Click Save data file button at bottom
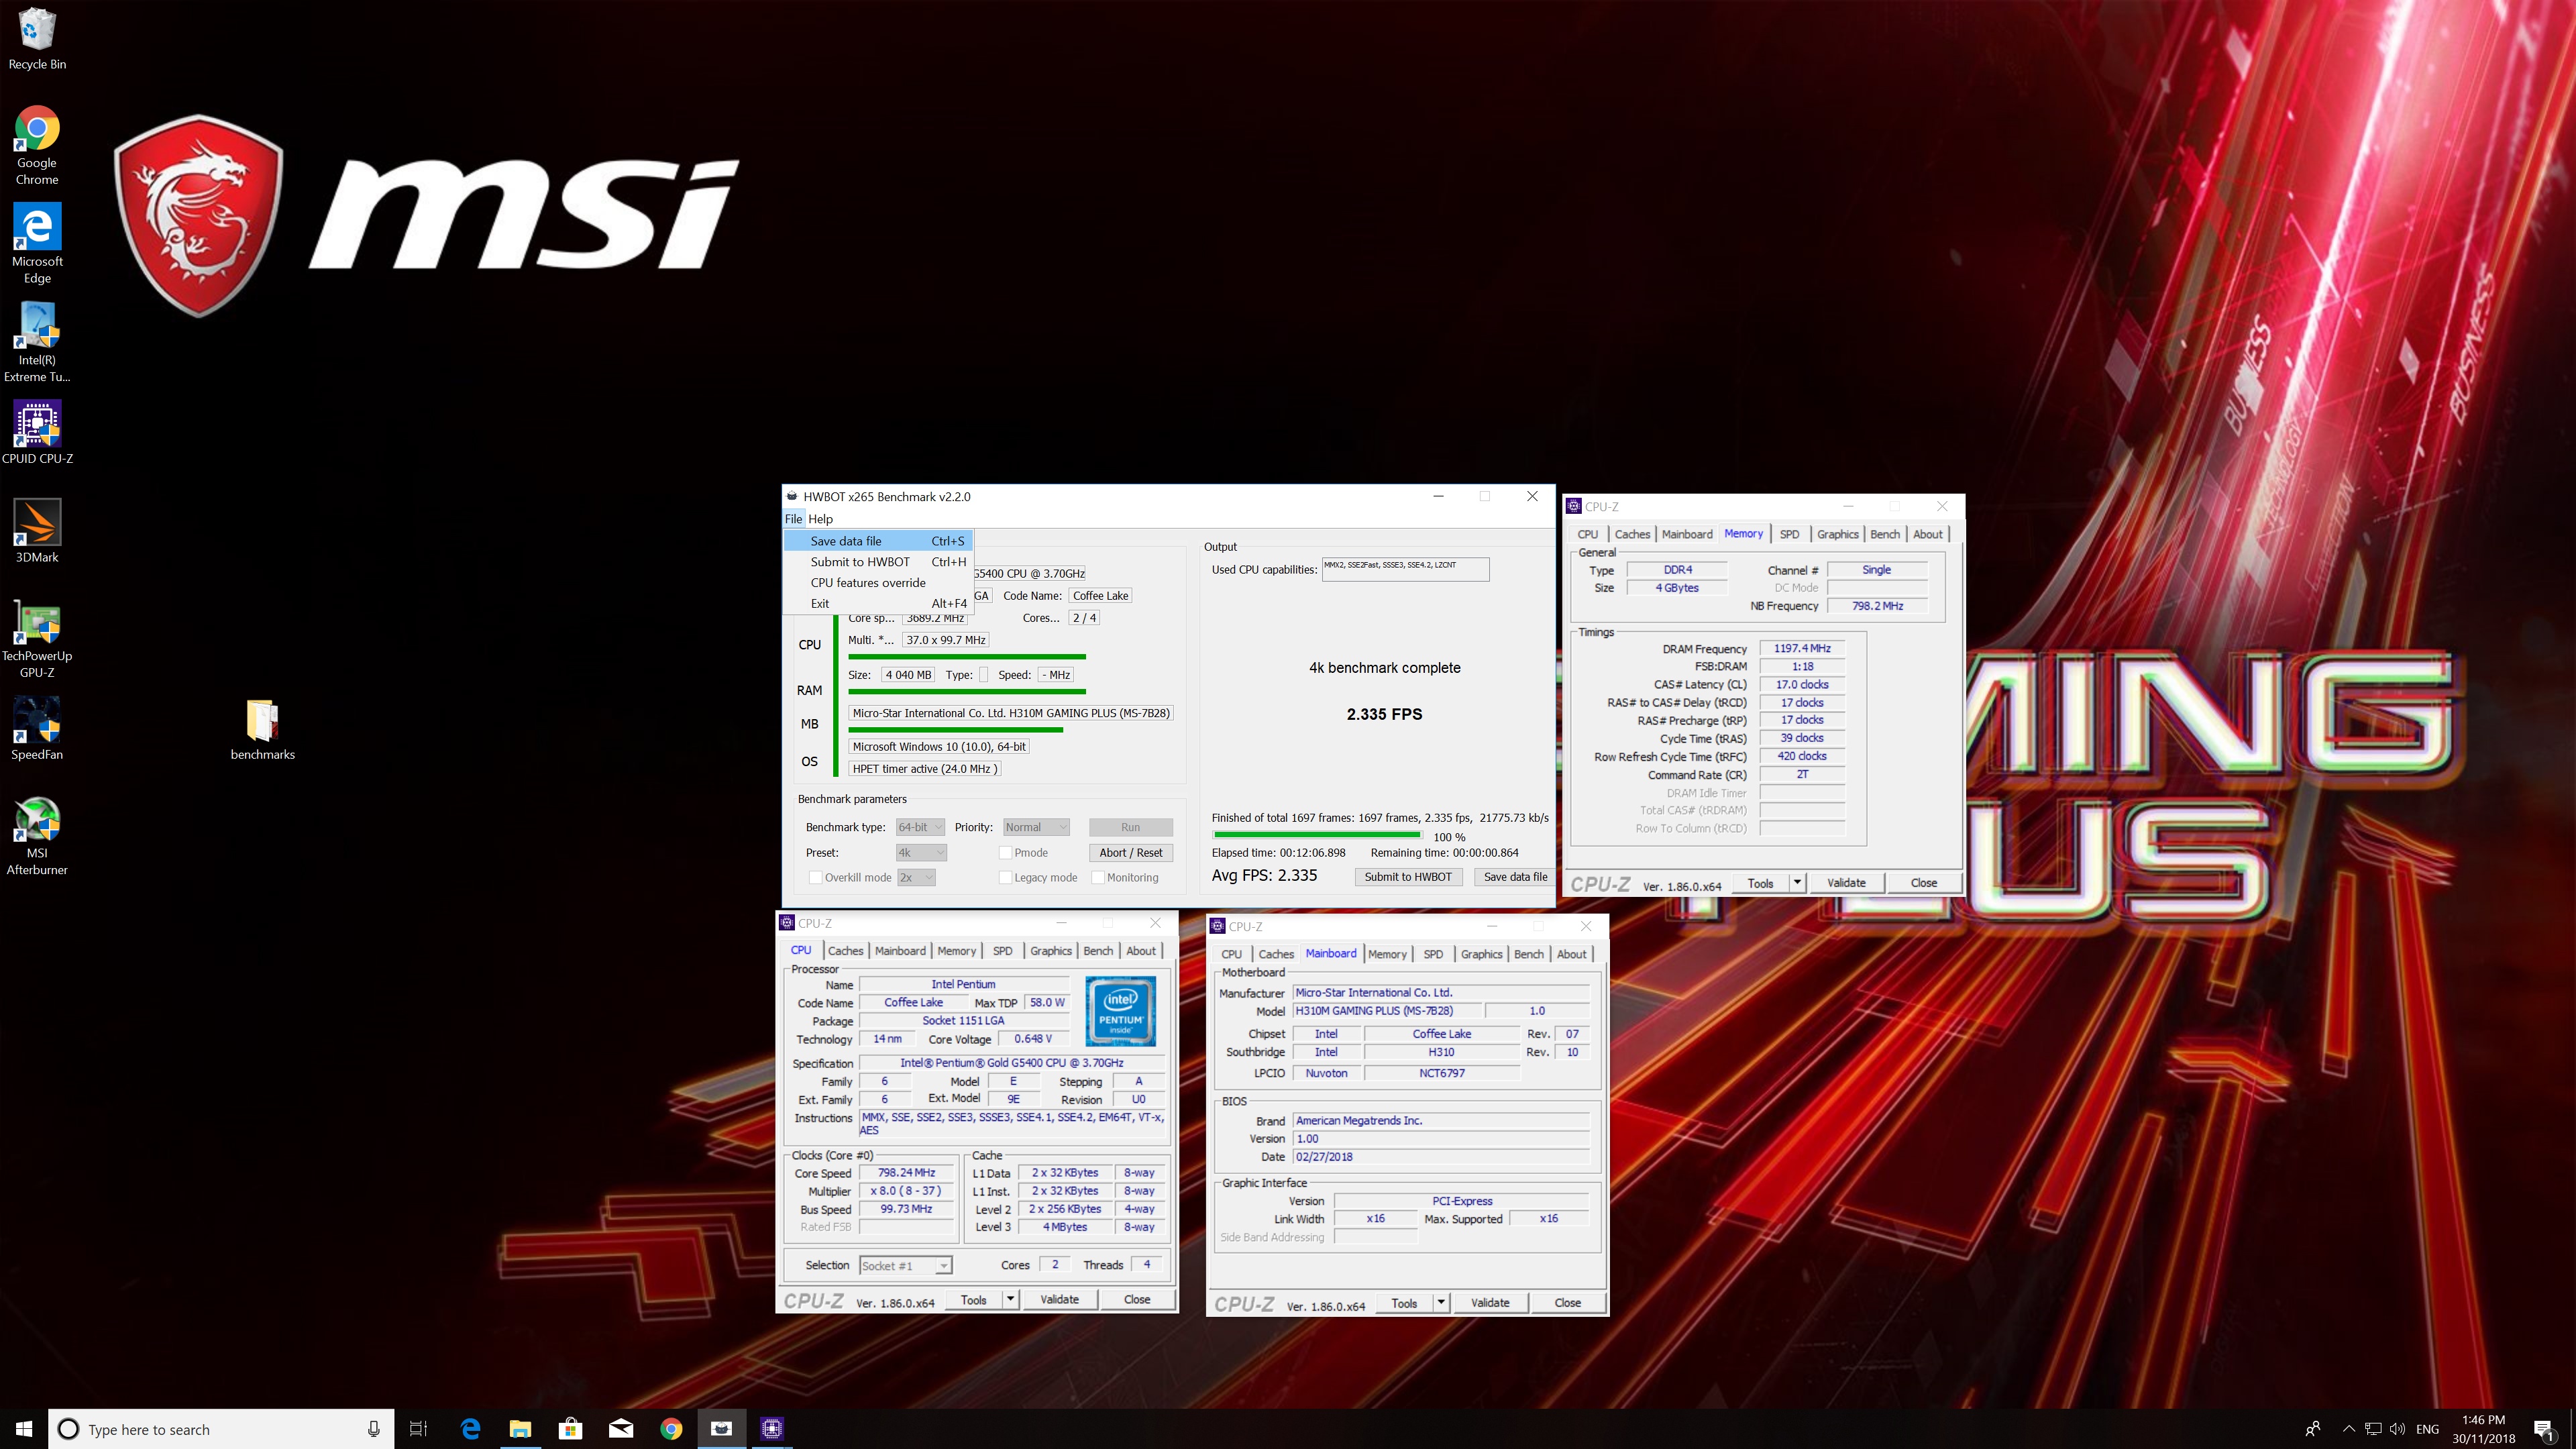This screenshot has height=1449, width=2576. pos(1514,877)
